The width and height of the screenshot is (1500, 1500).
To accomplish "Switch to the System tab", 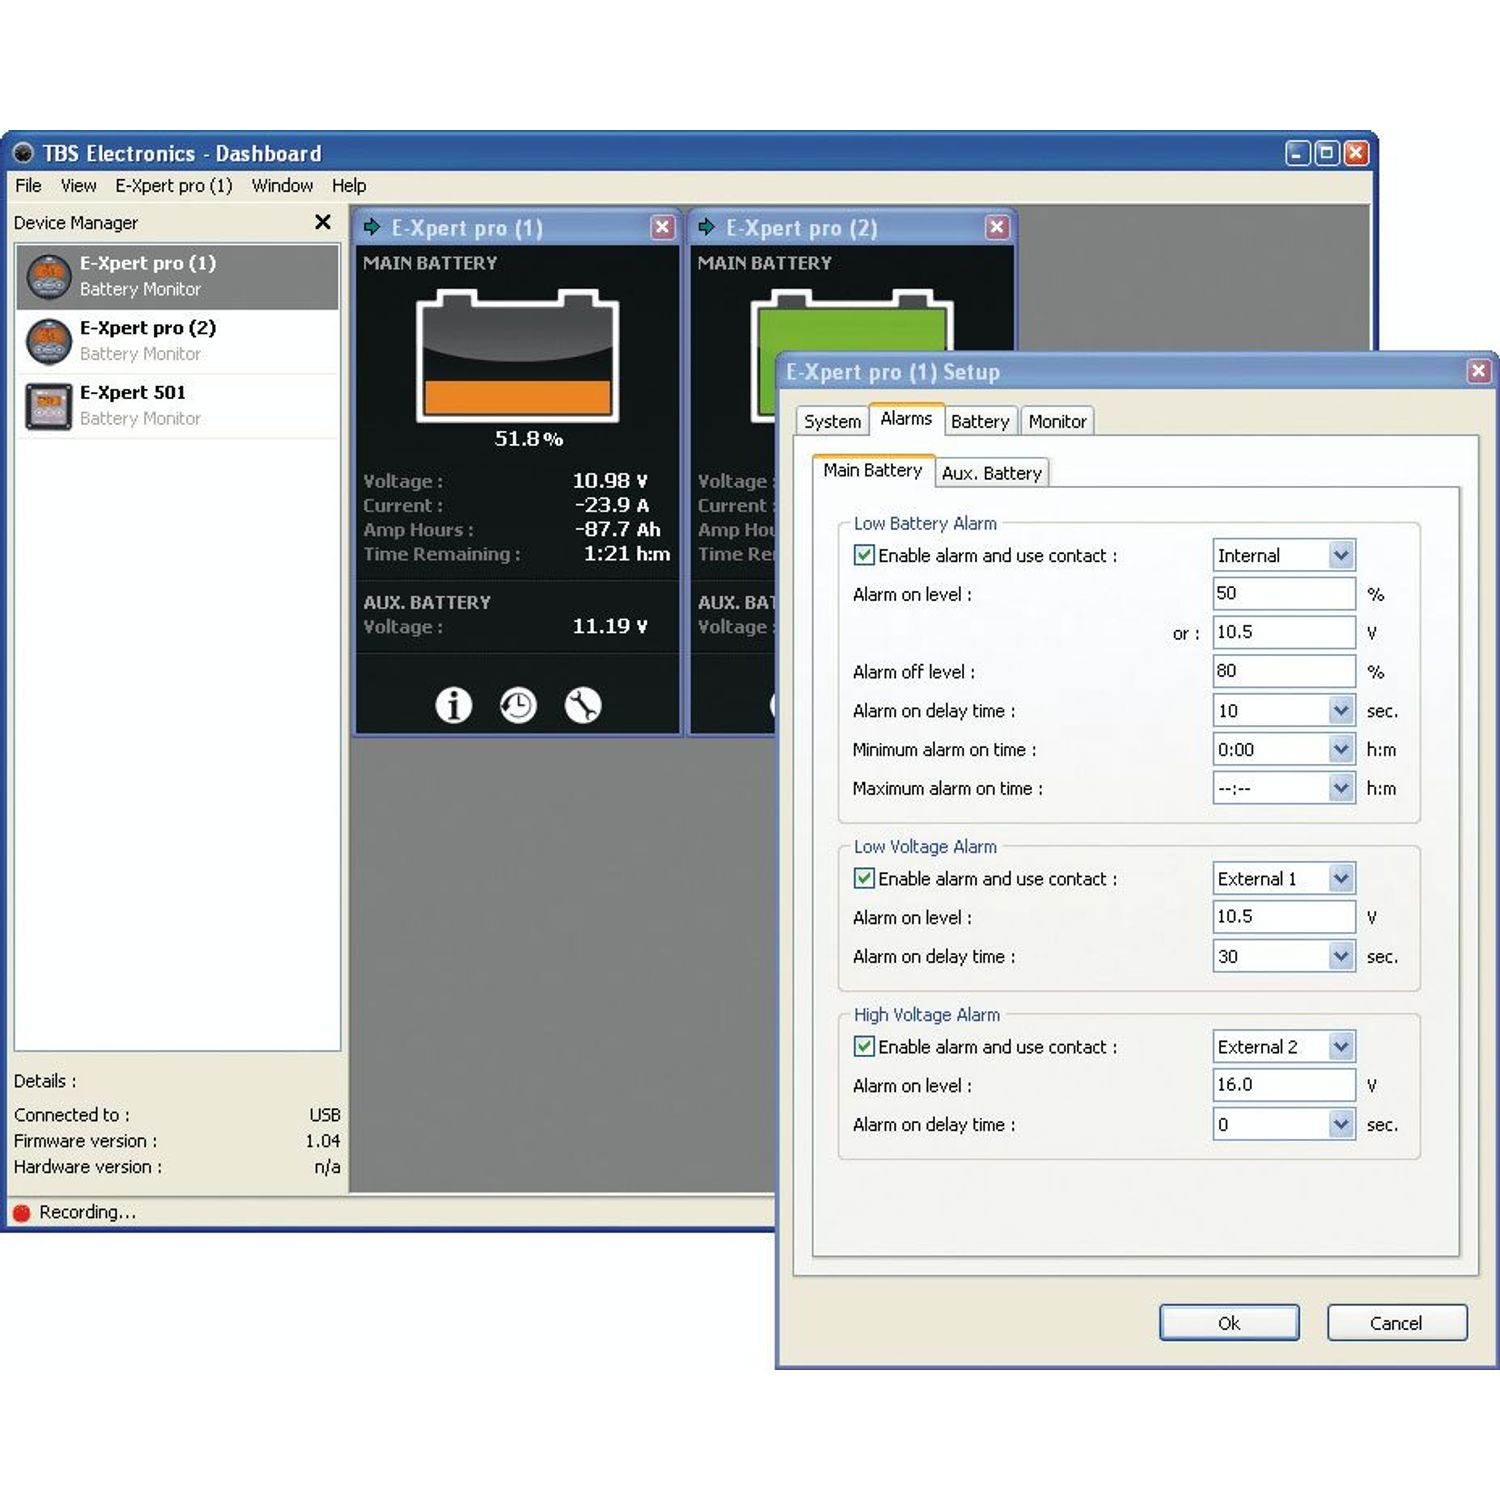I will [832, 421].
